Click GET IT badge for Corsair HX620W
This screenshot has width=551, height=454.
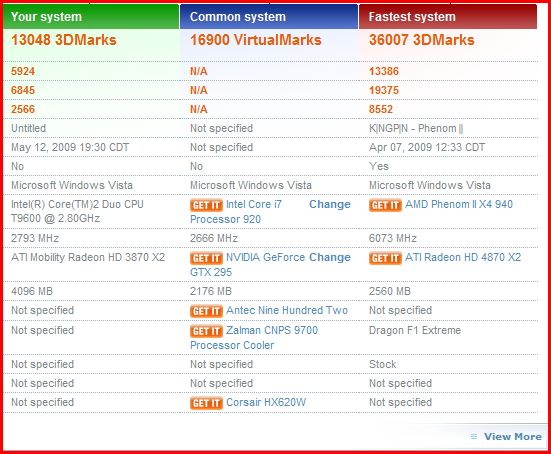(206, 403)
